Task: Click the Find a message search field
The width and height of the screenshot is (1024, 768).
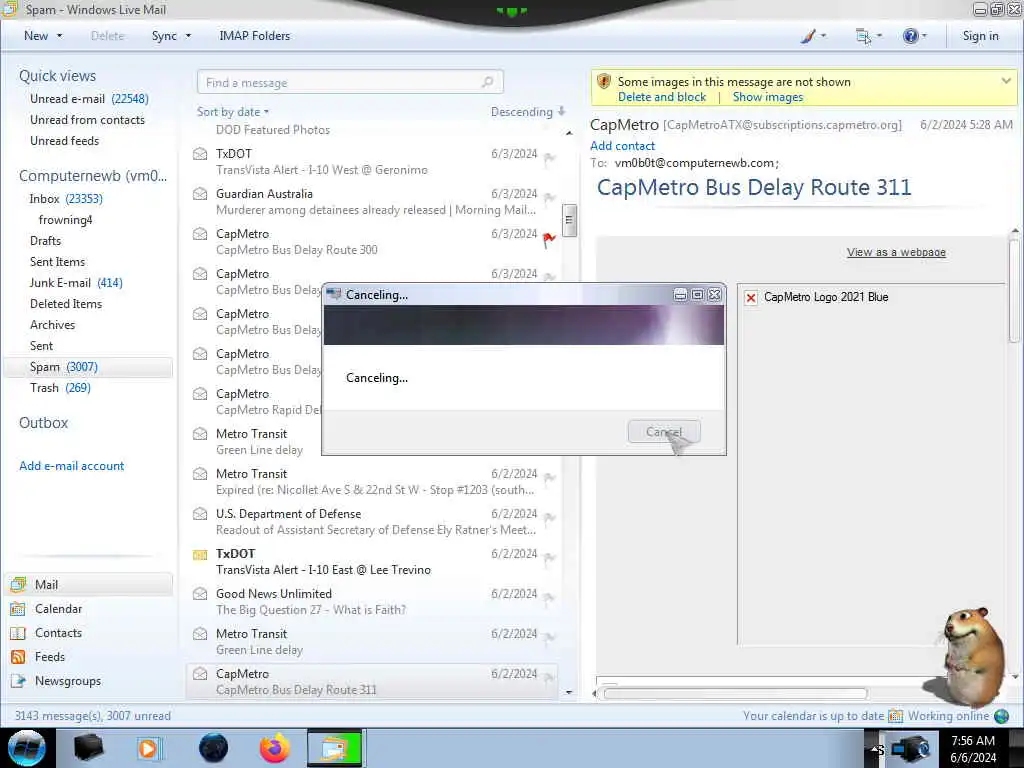Action: point(350,82)
